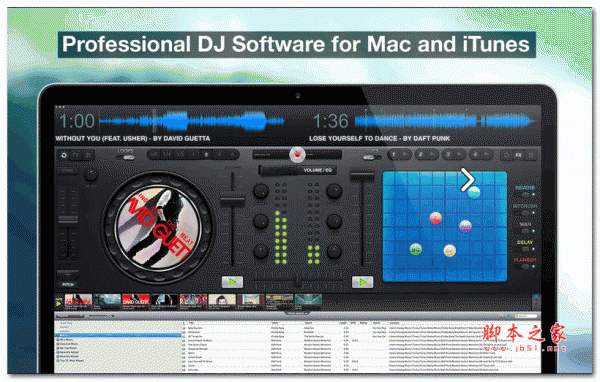Click the next screenshot chevron arrow

point(467,180)
